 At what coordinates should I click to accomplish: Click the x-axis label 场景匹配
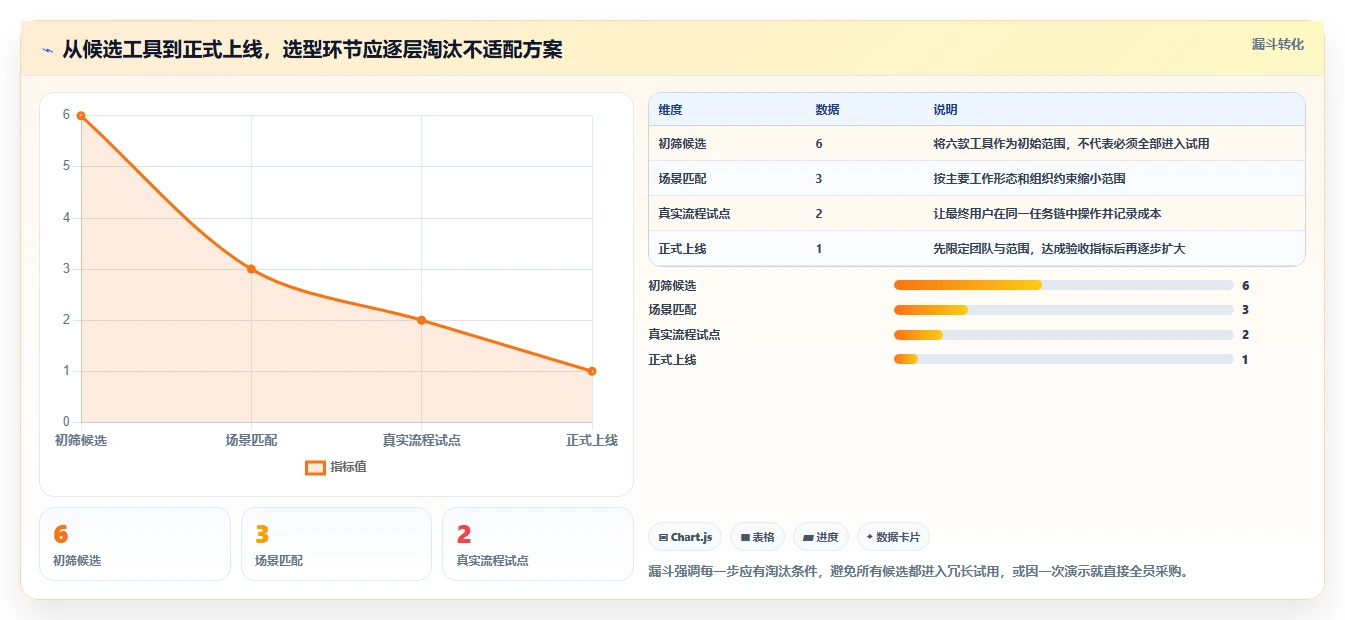pyautogui.click(x=251, y=440)
